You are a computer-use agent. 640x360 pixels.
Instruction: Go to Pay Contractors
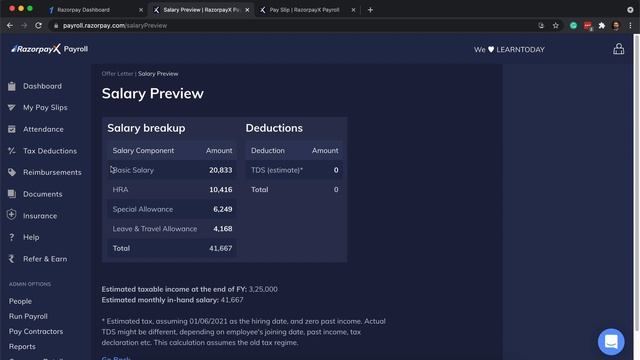click(x=36, y=331)
